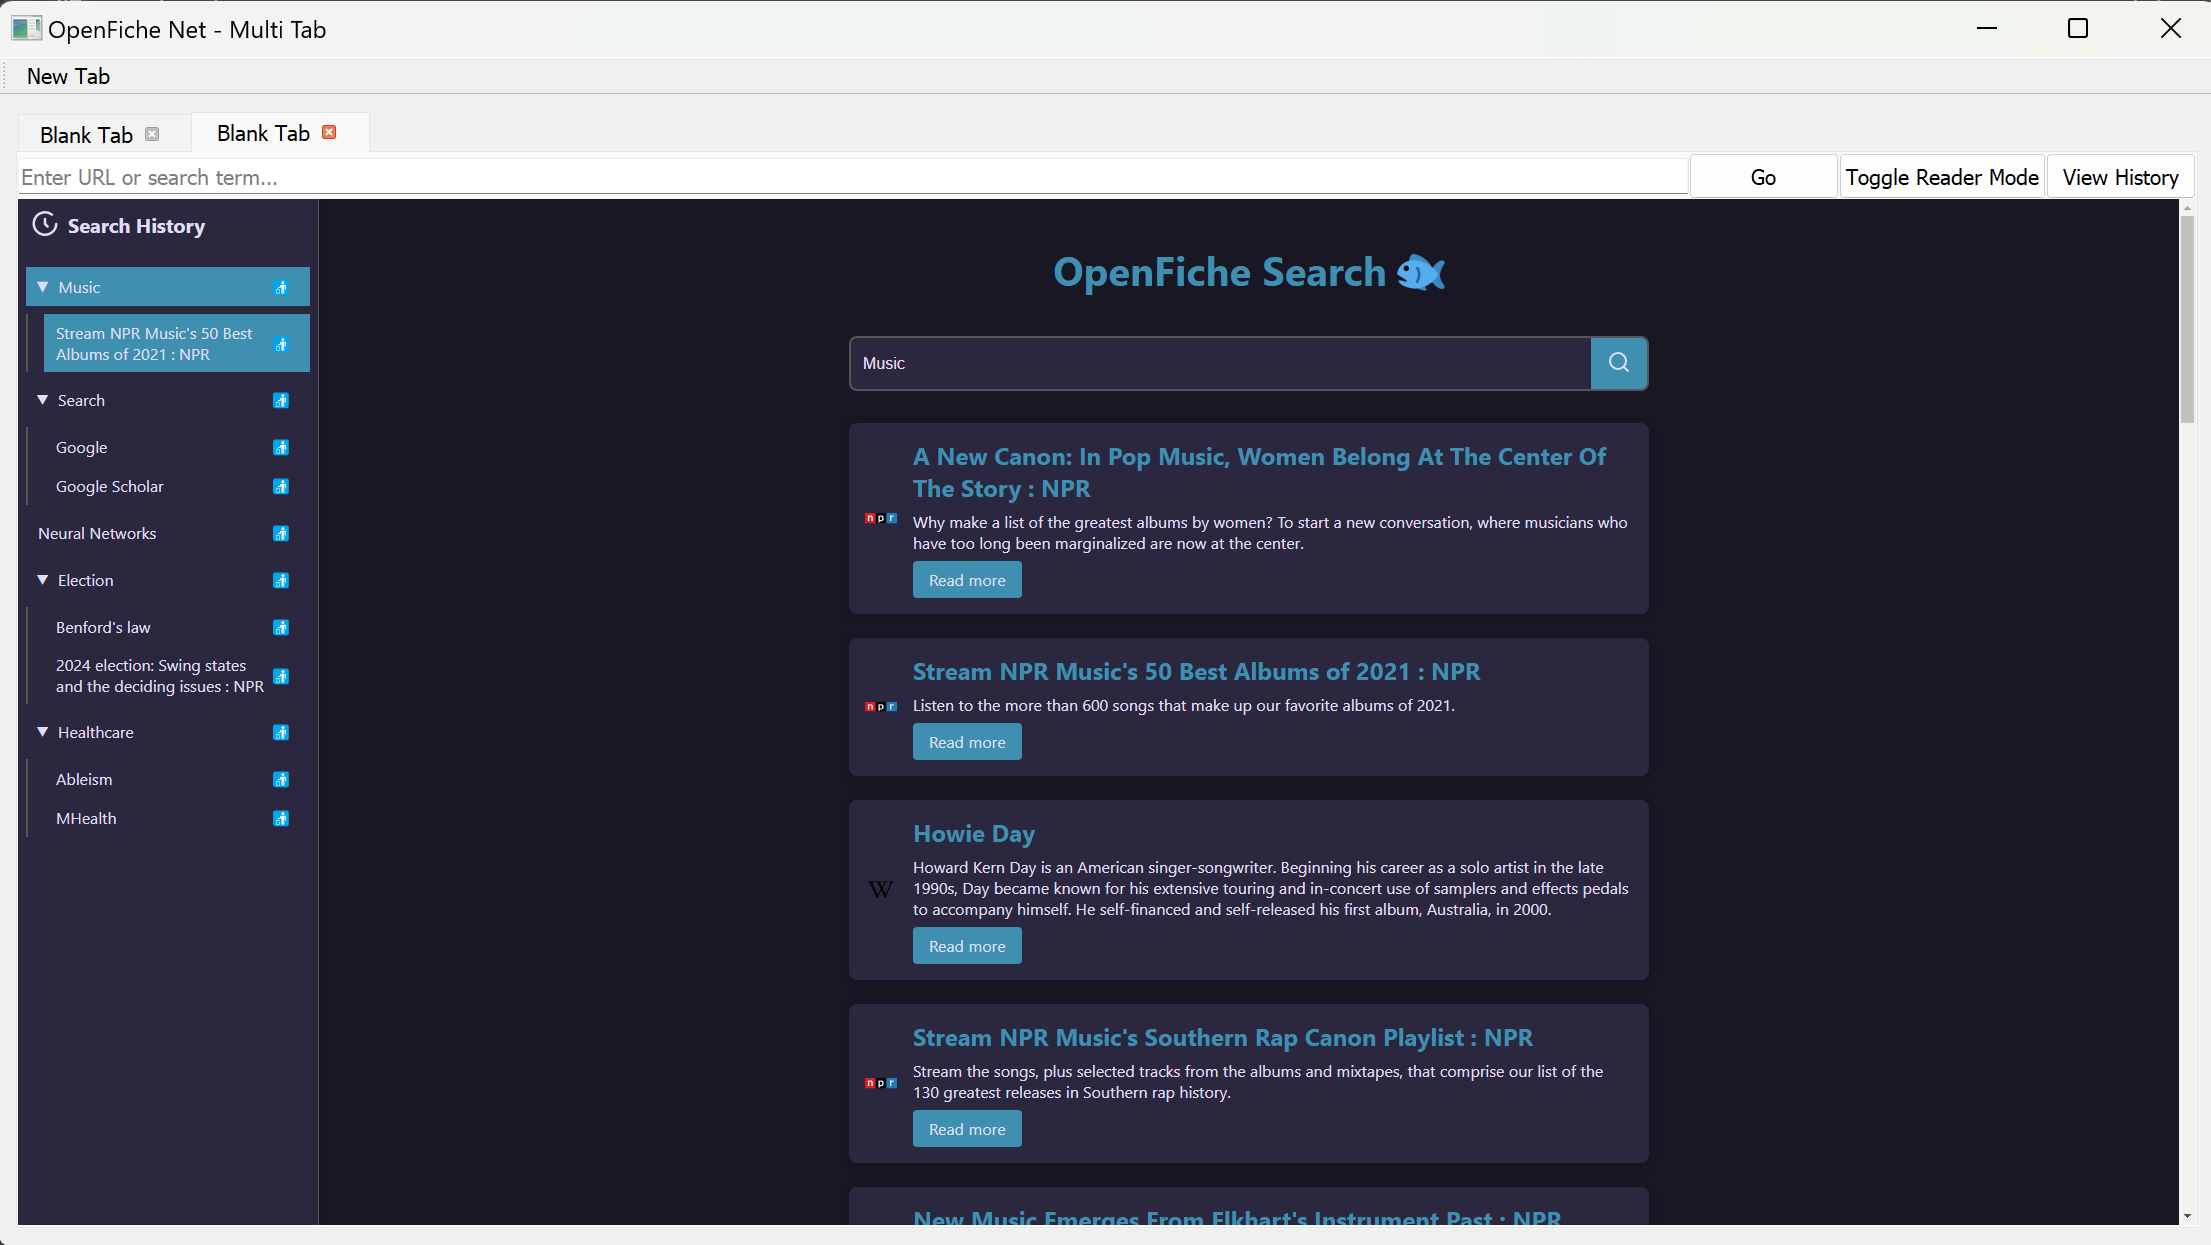The width and height of the screenshot is (2211, 1245).
Task: Click the delete icon beside MHealth
Action: point(281,819)
